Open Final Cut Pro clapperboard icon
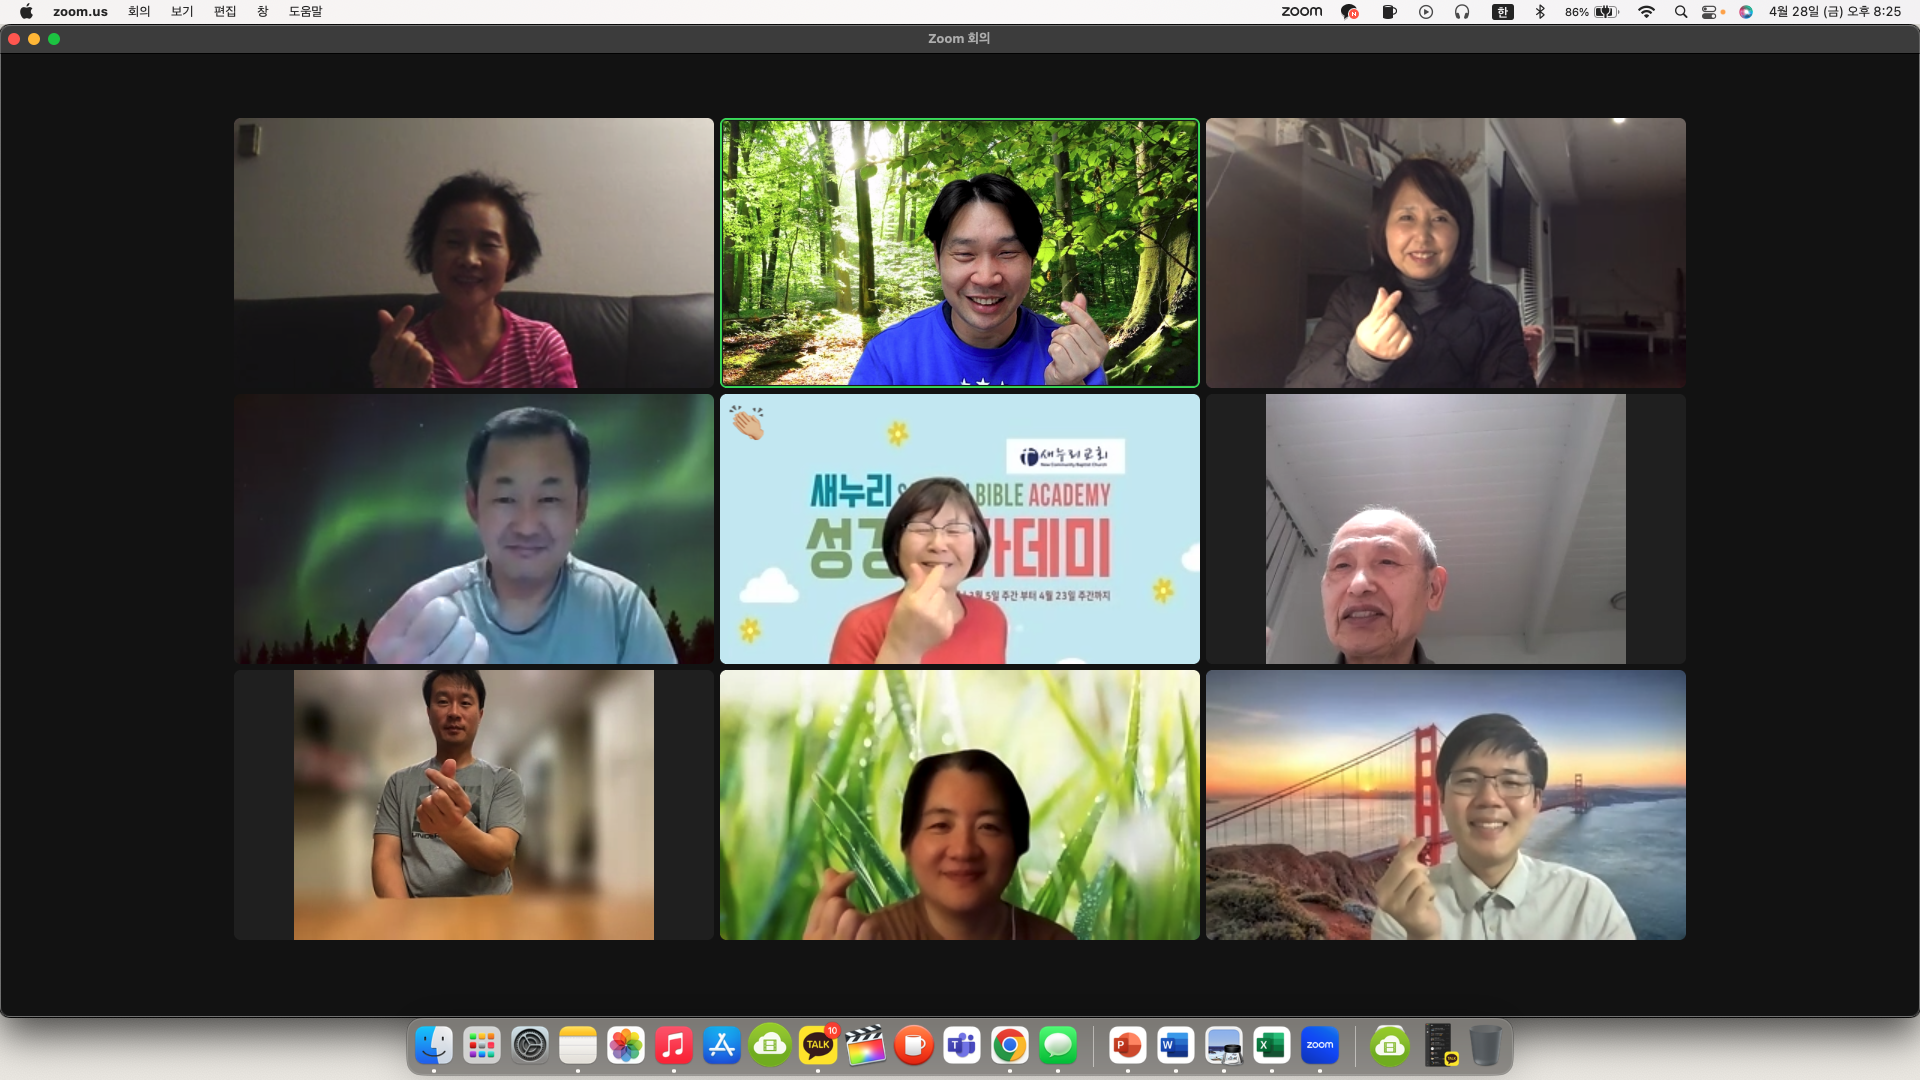 click(x=866, y=1045)
